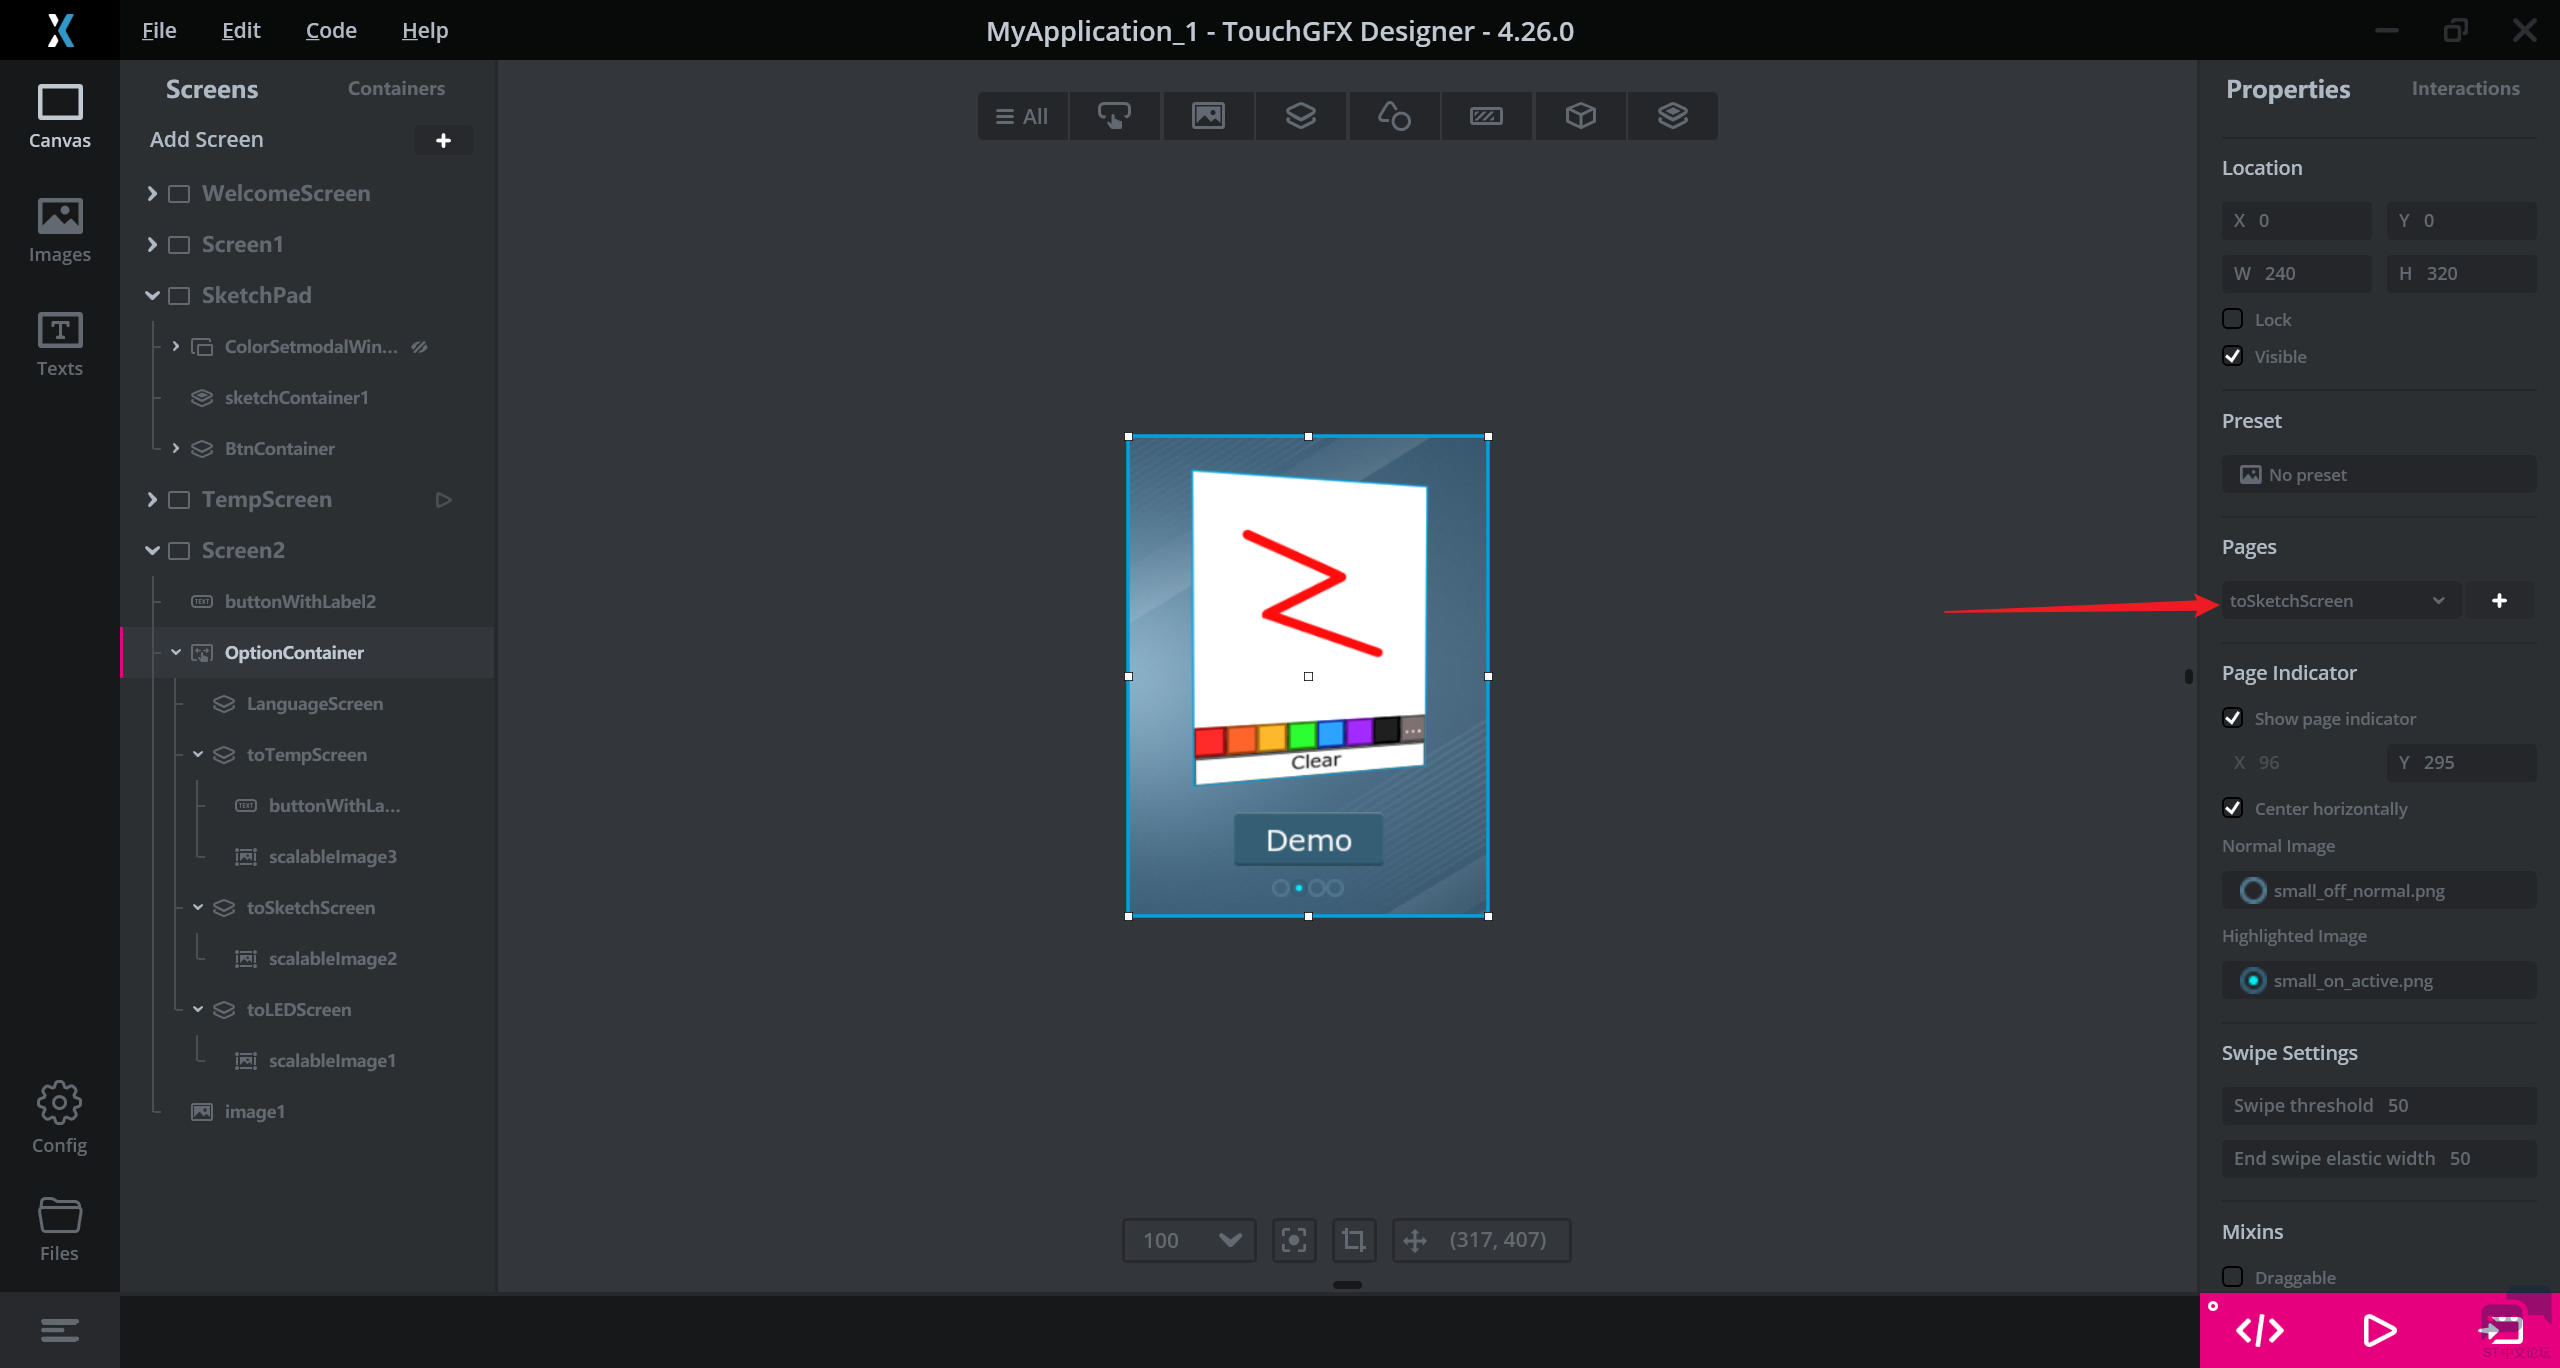Click the Add Screen plus button
The height and width of the screenshot is (1368, 2560).
coord(443,140)
